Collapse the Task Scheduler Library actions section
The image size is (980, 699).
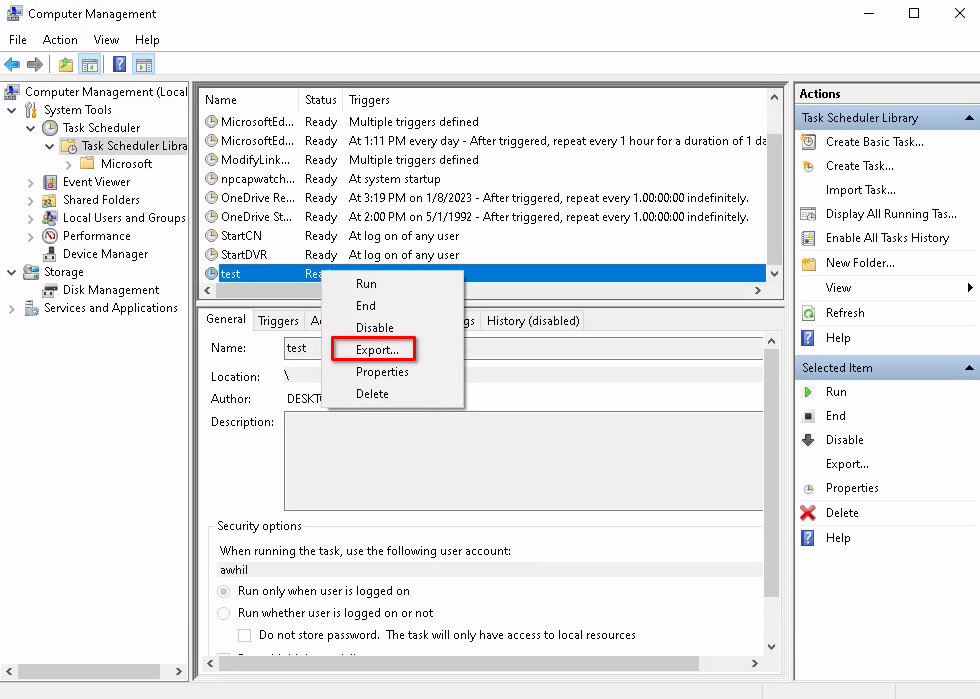pos(969,118)
